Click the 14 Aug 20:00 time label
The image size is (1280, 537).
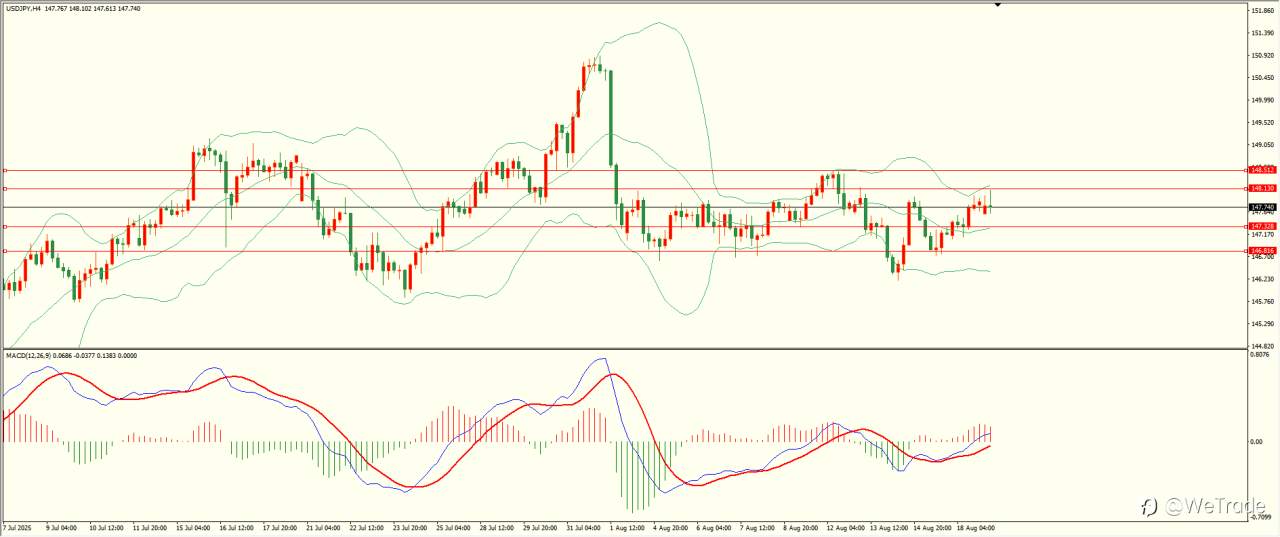[x=932, y=527]
